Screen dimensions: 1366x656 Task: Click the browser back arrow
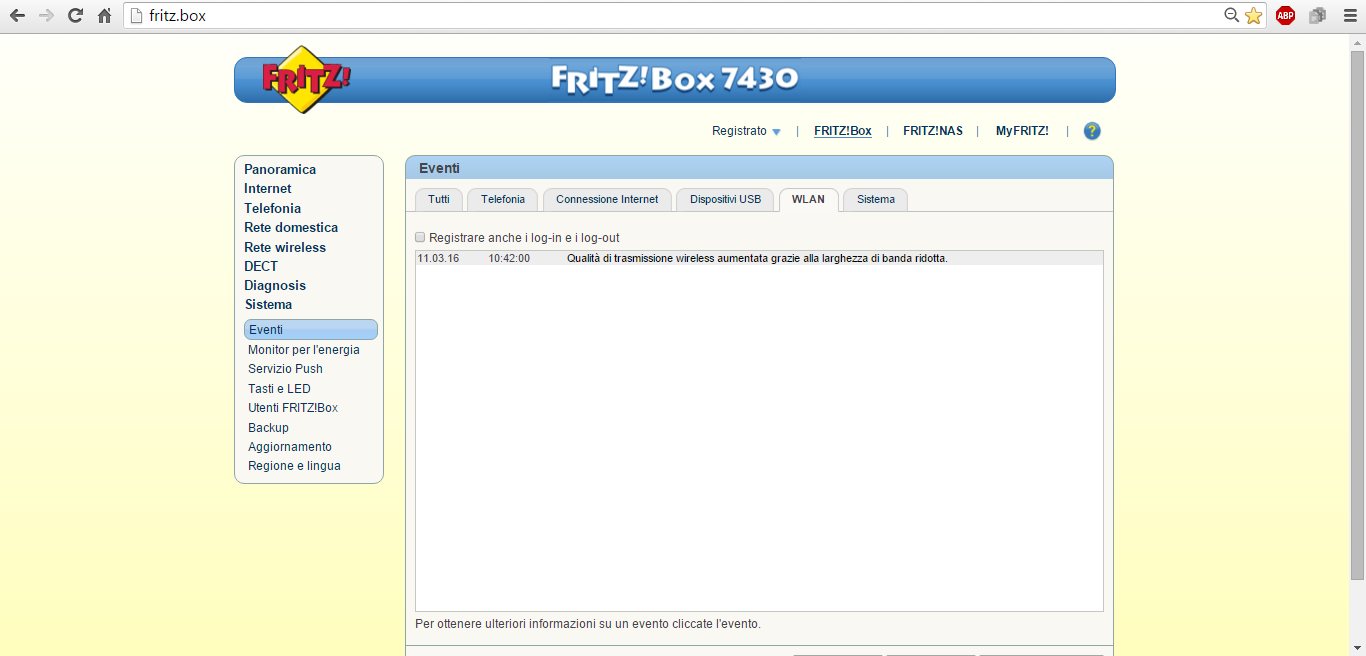17,16
